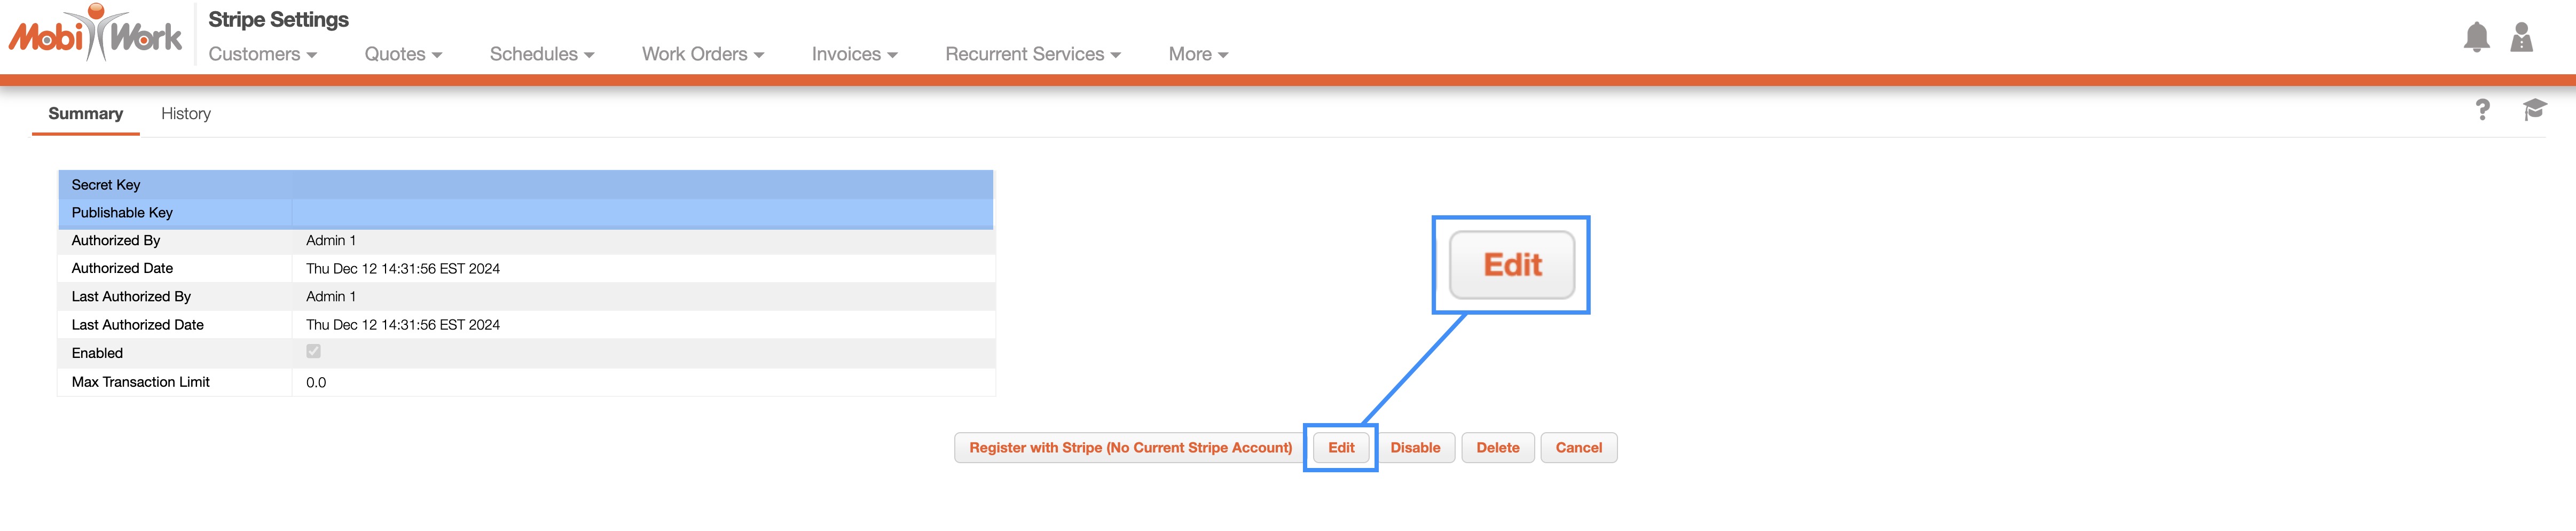Image resolution: width=2576 pixels, height=531 pixels.
Task: Click the Cancel button
Action: pyautogui.click(x=1578, y=448)
